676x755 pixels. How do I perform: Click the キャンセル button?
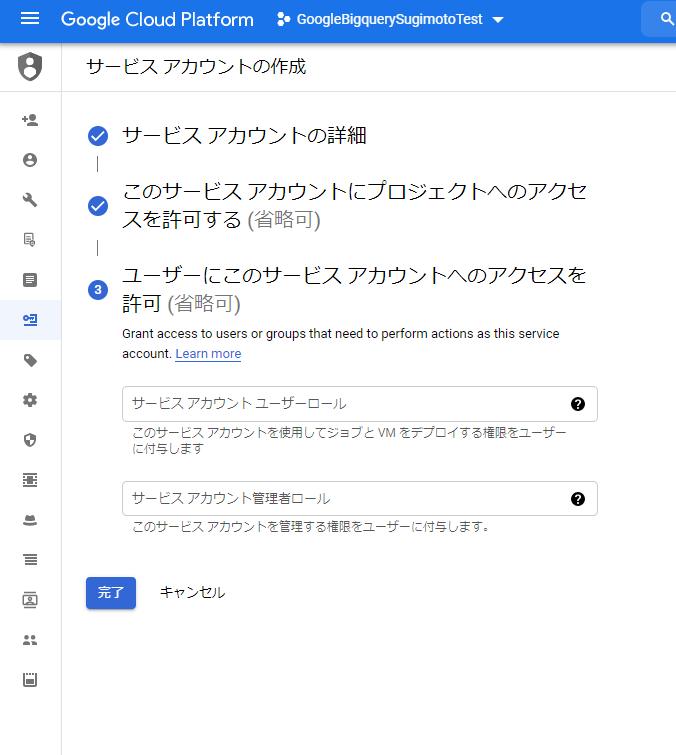(192, 593)
